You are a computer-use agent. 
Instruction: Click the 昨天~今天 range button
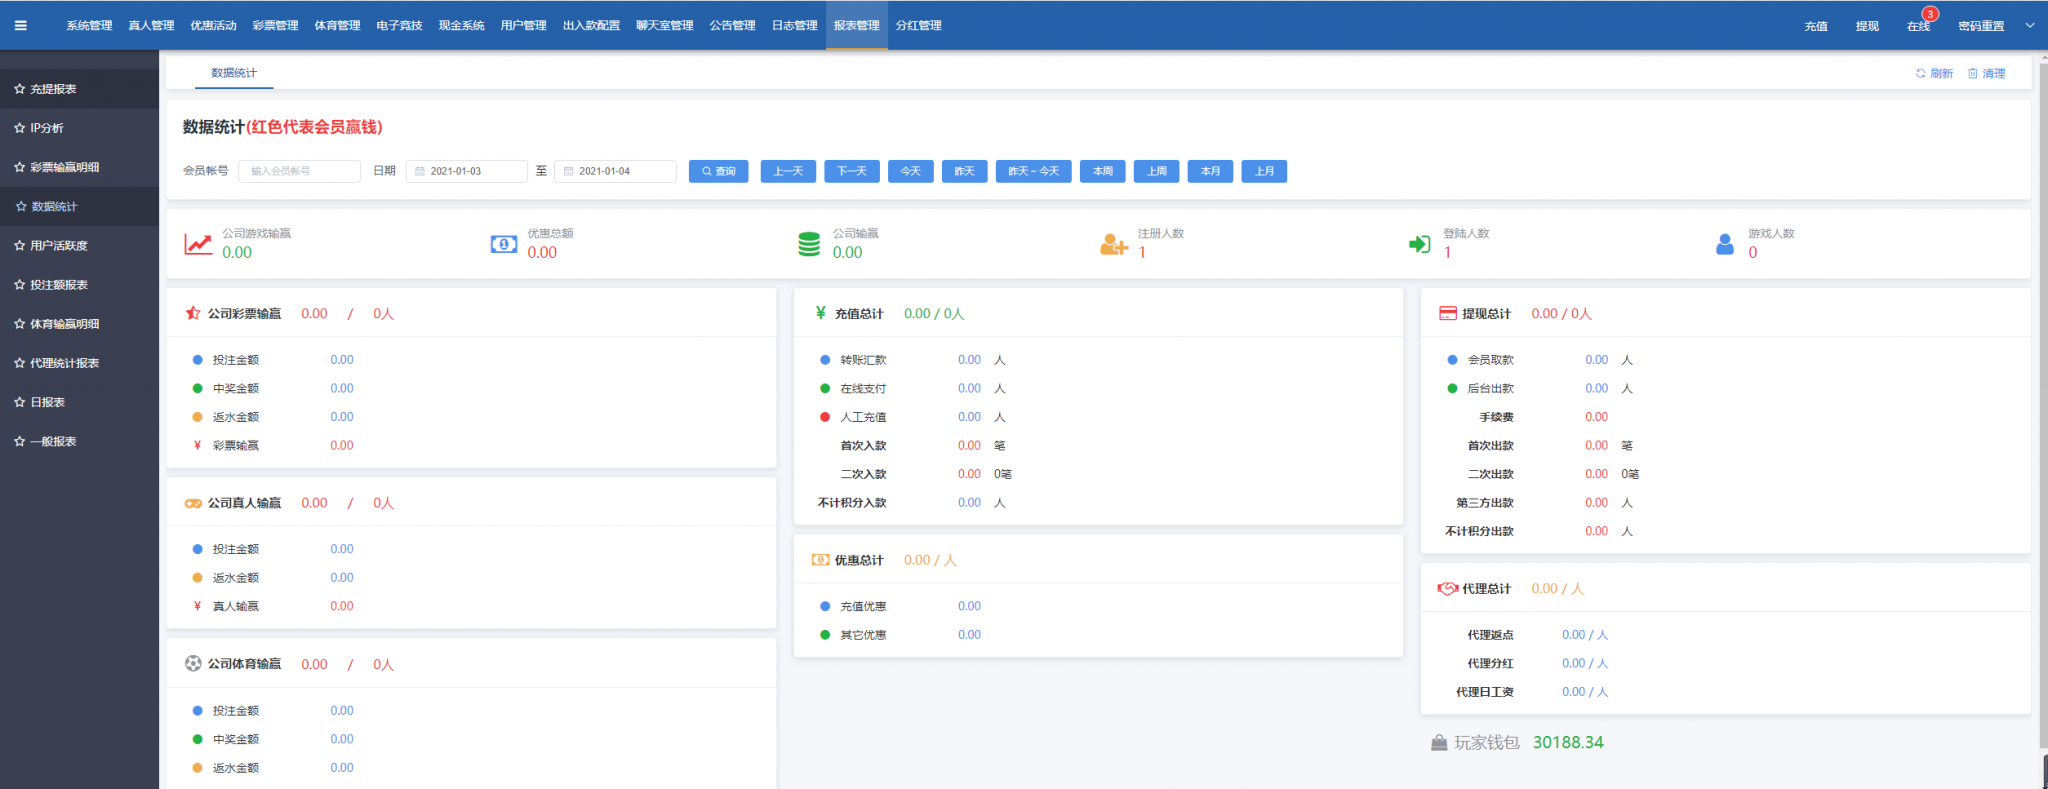1033,171
